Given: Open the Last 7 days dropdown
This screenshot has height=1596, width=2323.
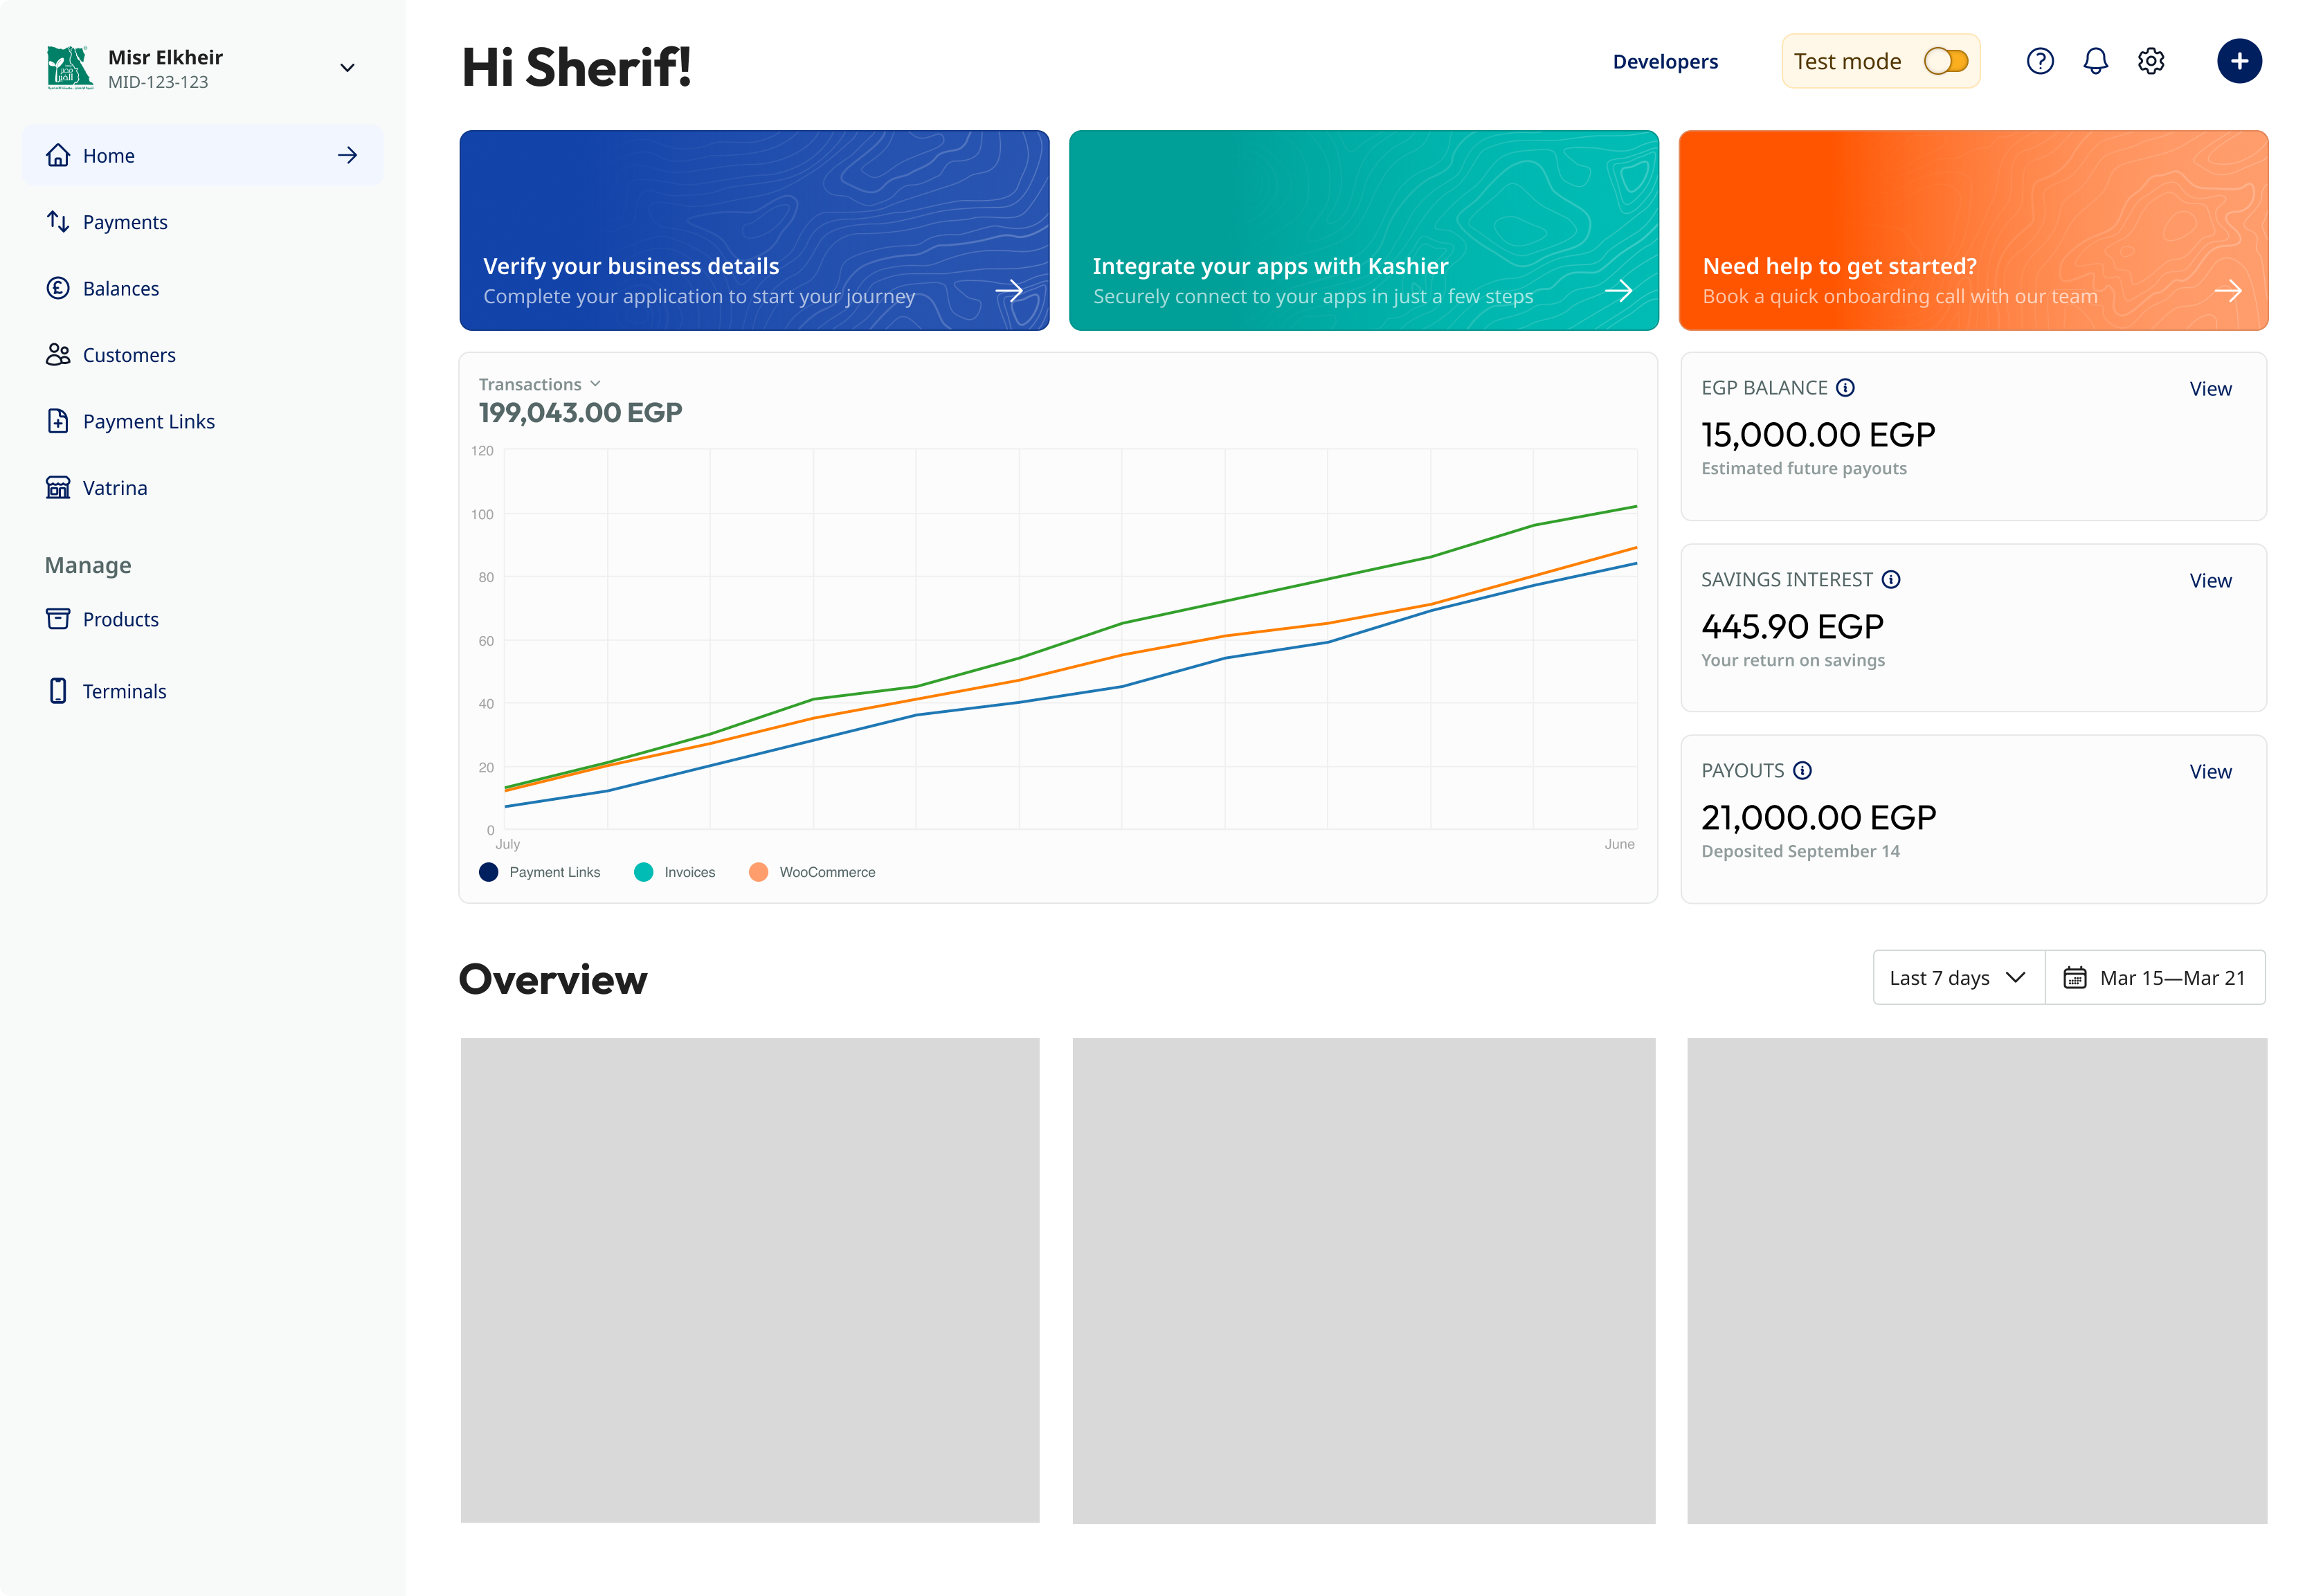Looking at the screenshot, I should tap(1958, 977).
